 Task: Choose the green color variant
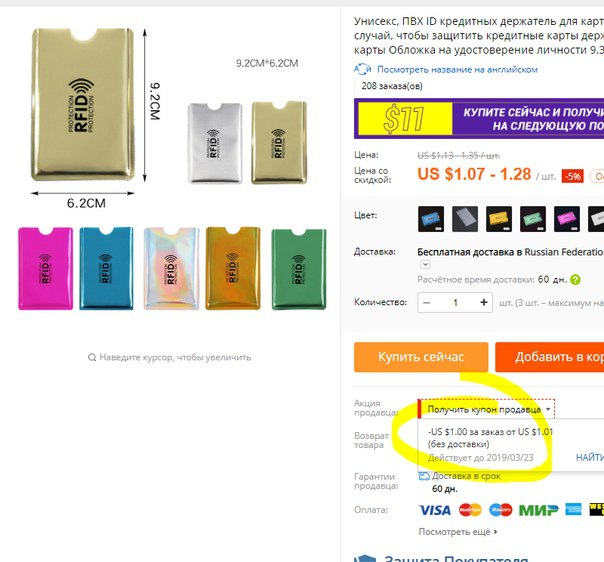(533, 219)
